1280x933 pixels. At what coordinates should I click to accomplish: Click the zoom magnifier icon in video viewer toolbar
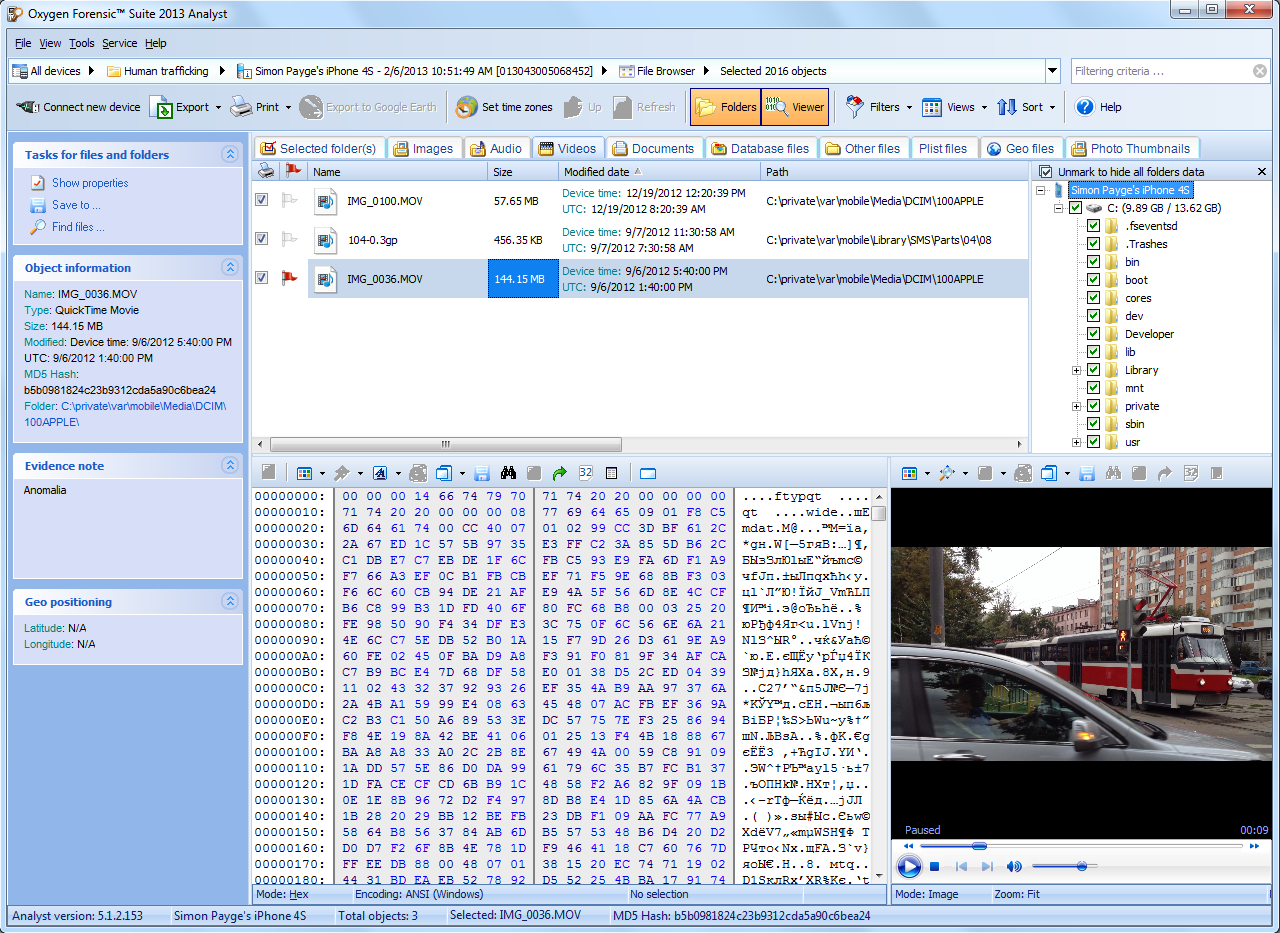[x=946, y=473]
